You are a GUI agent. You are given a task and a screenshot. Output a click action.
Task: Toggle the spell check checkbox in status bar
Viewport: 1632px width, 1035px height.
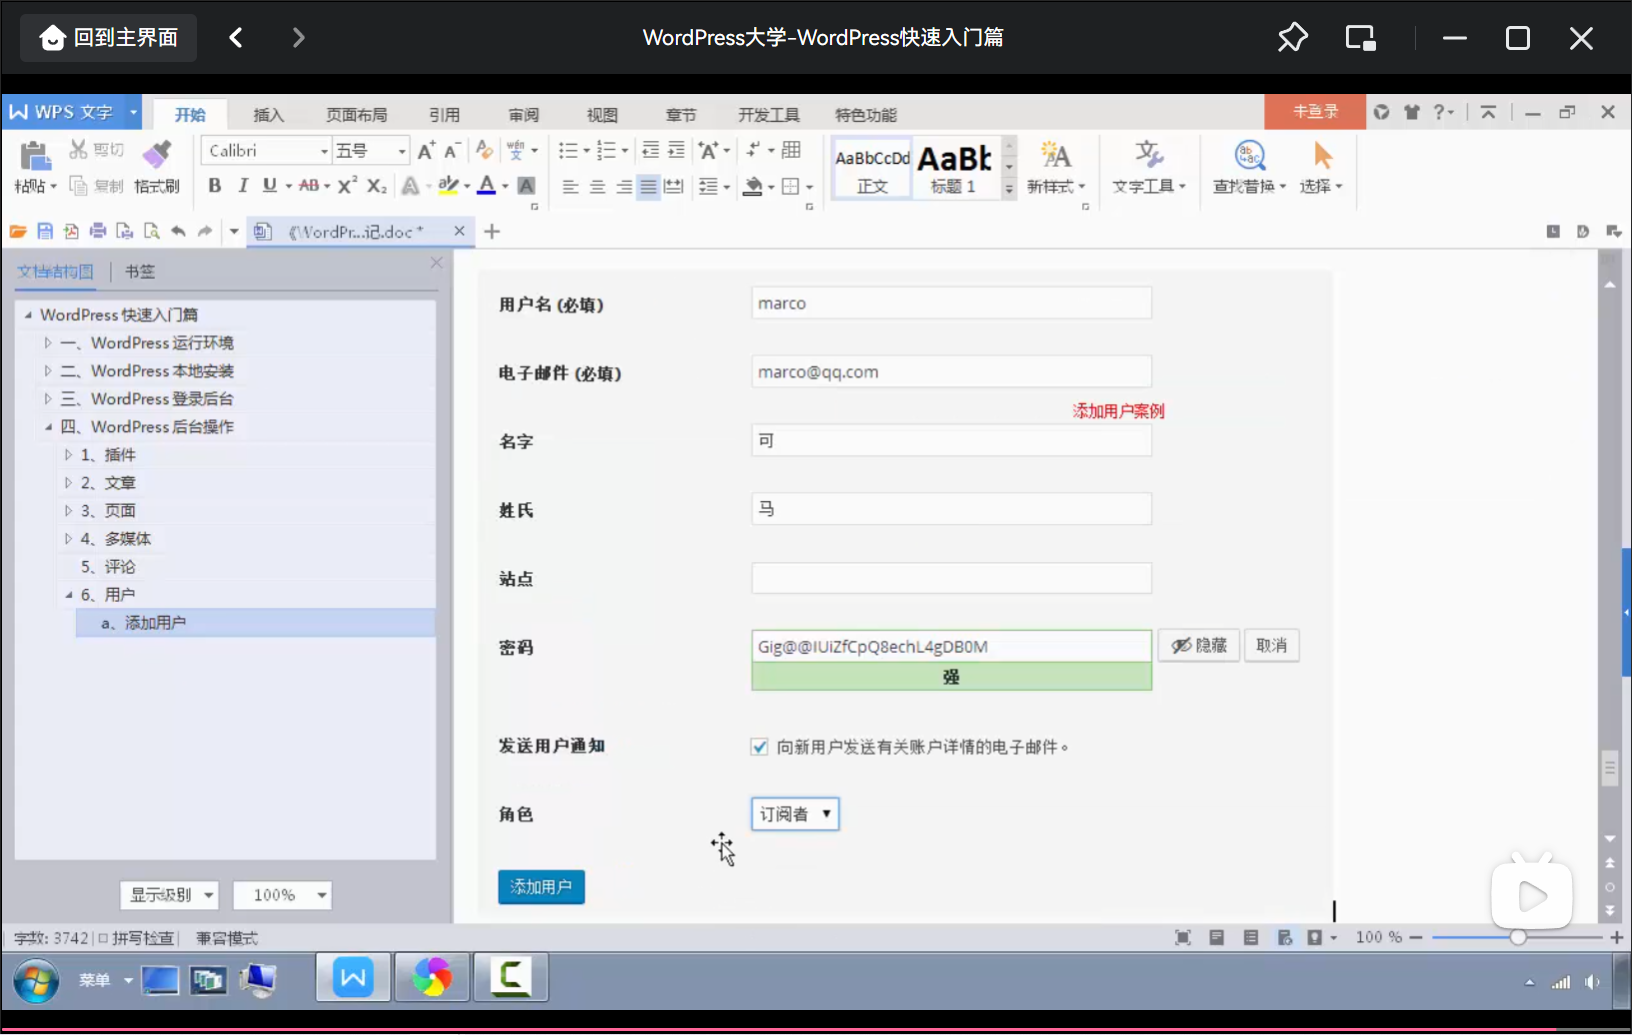coord(103,938)
